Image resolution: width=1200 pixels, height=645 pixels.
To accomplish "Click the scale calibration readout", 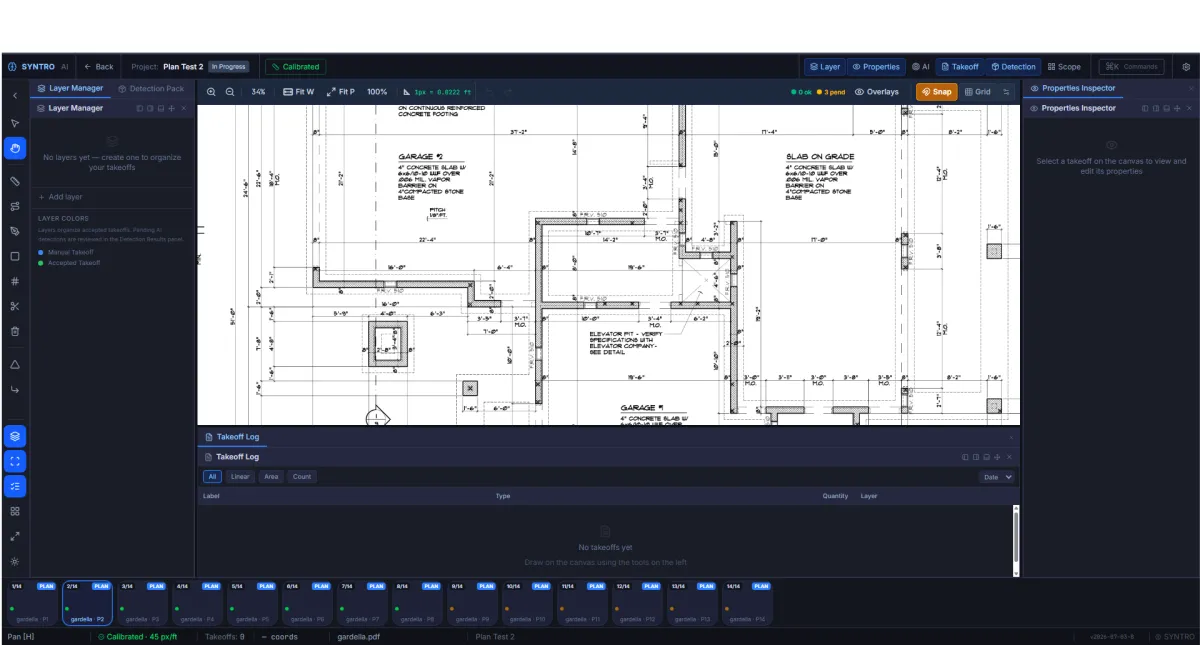I will [437, 92].
